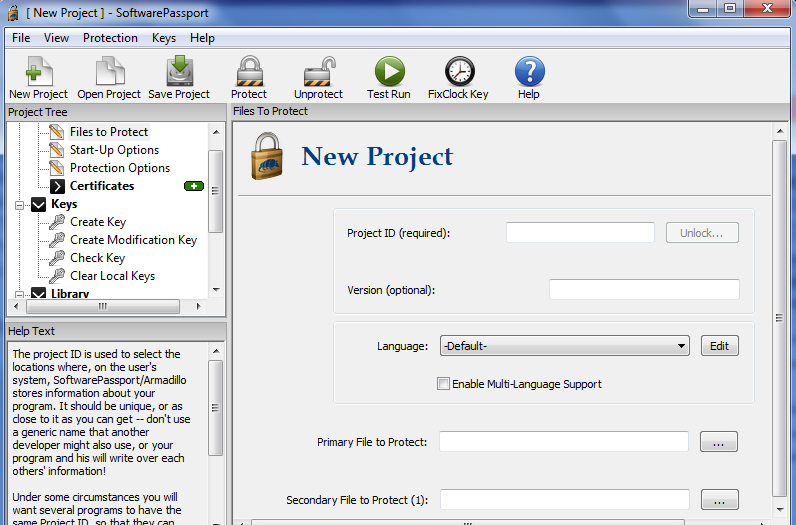The height and width of the screenshot is (525, 796).
Task: Select Clear Local Keys tree item
Action: [113, 276]
